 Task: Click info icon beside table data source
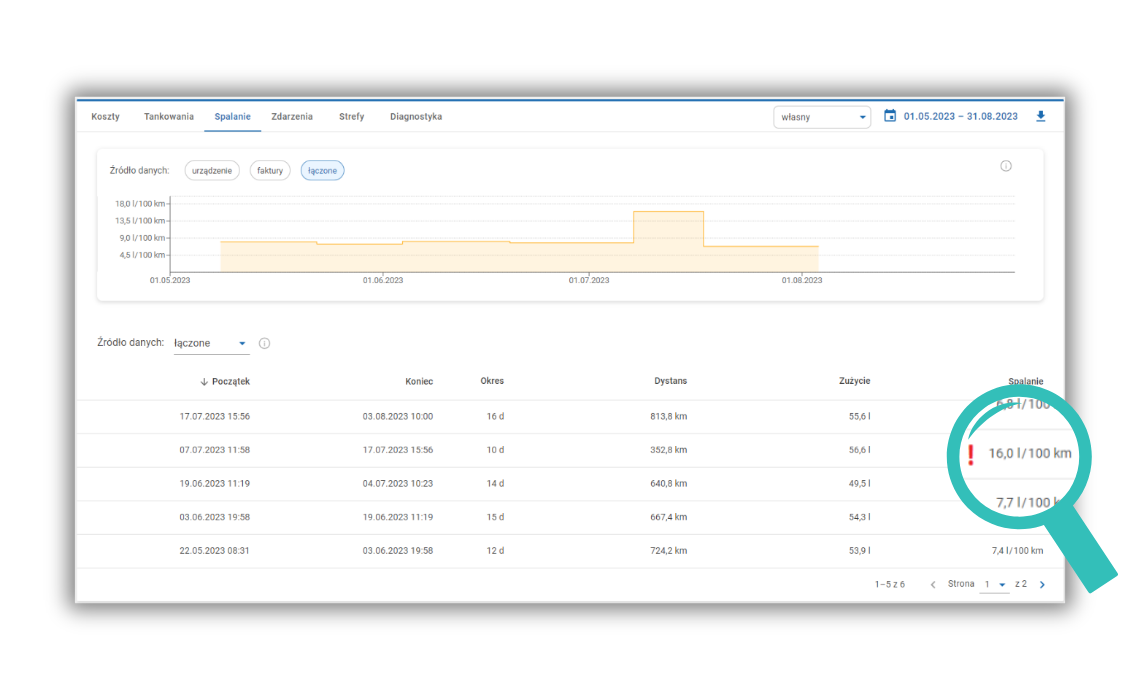click(264, 343)
